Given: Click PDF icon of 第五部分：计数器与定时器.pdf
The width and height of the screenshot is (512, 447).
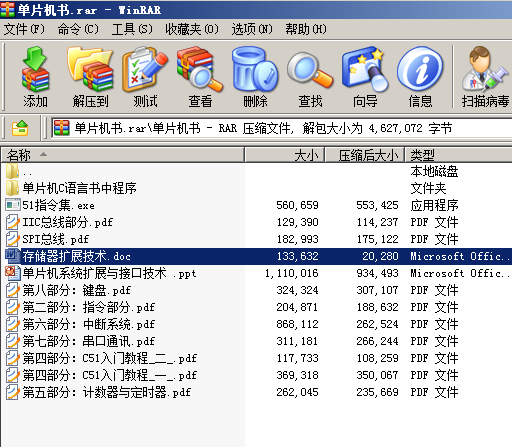Looking at the screenshot, I should pyautogui.click(x=13, y=392).
